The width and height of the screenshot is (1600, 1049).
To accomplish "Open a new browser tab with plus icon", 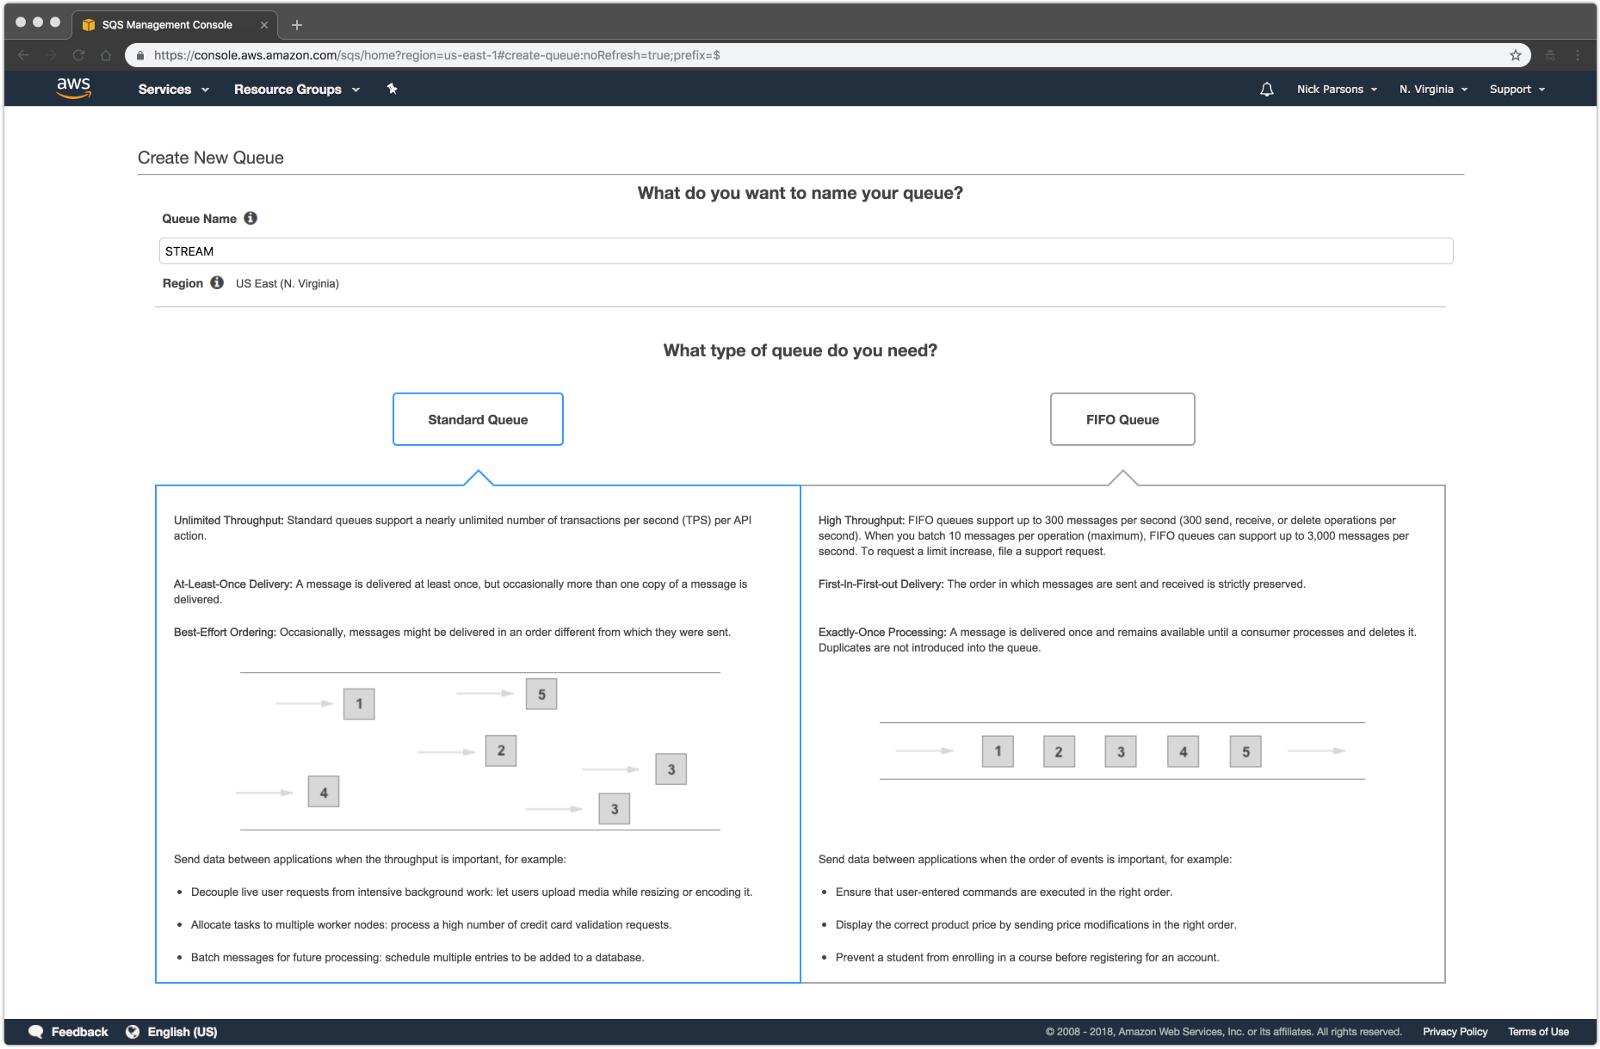I will coord(297,25).
